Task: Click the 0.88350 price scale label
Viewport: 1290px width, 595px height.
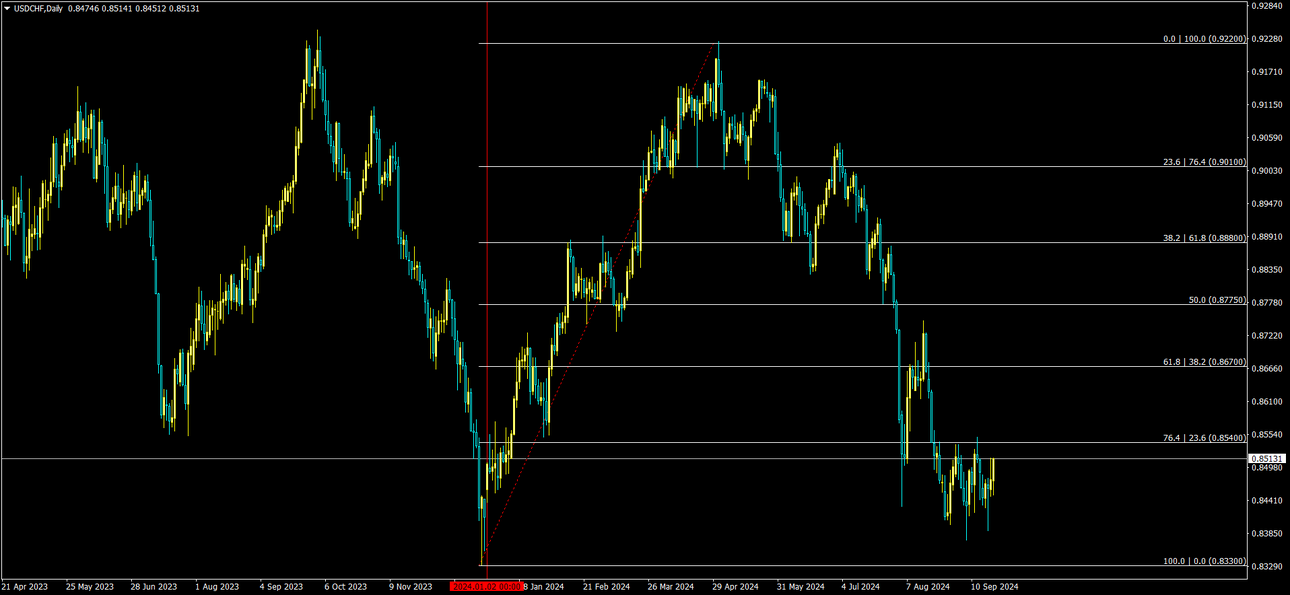Action: click(x=1266, y=270)
